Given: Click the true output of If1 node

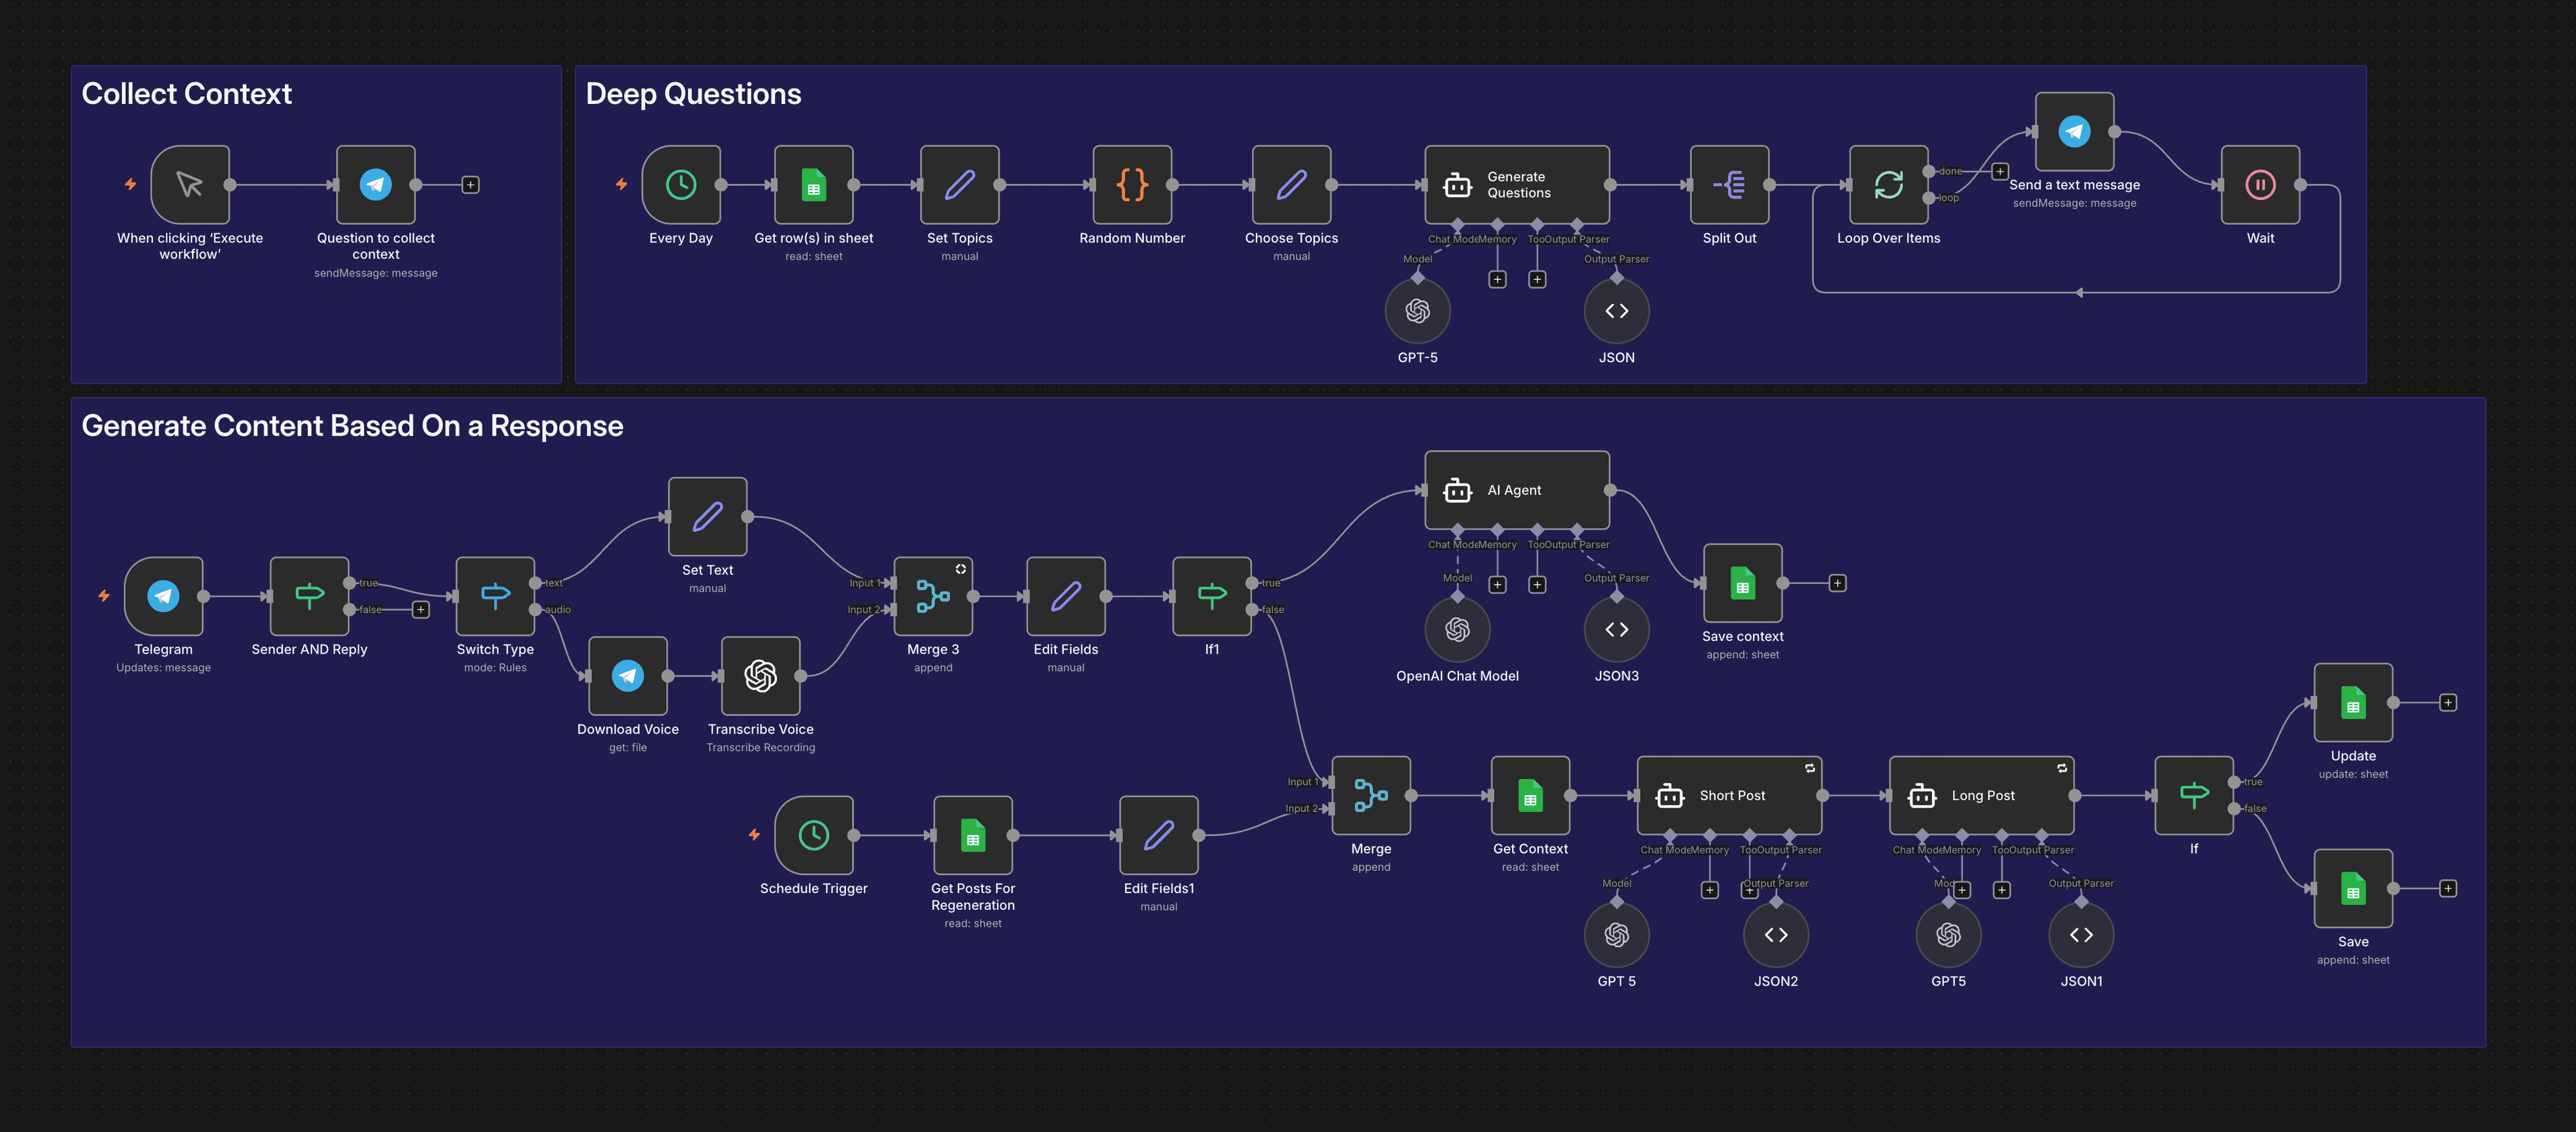Looking at the screenshot, I should point(1252,582).
